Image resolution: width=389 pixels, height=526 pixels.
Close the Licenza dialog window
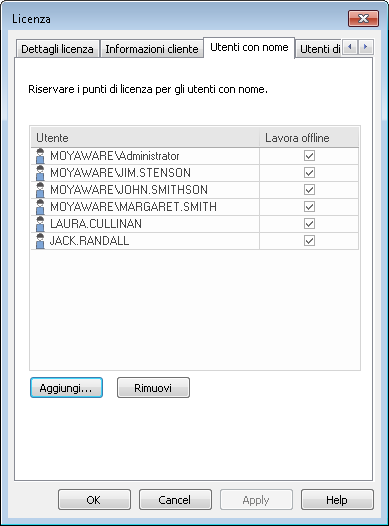tap(364, 18)
